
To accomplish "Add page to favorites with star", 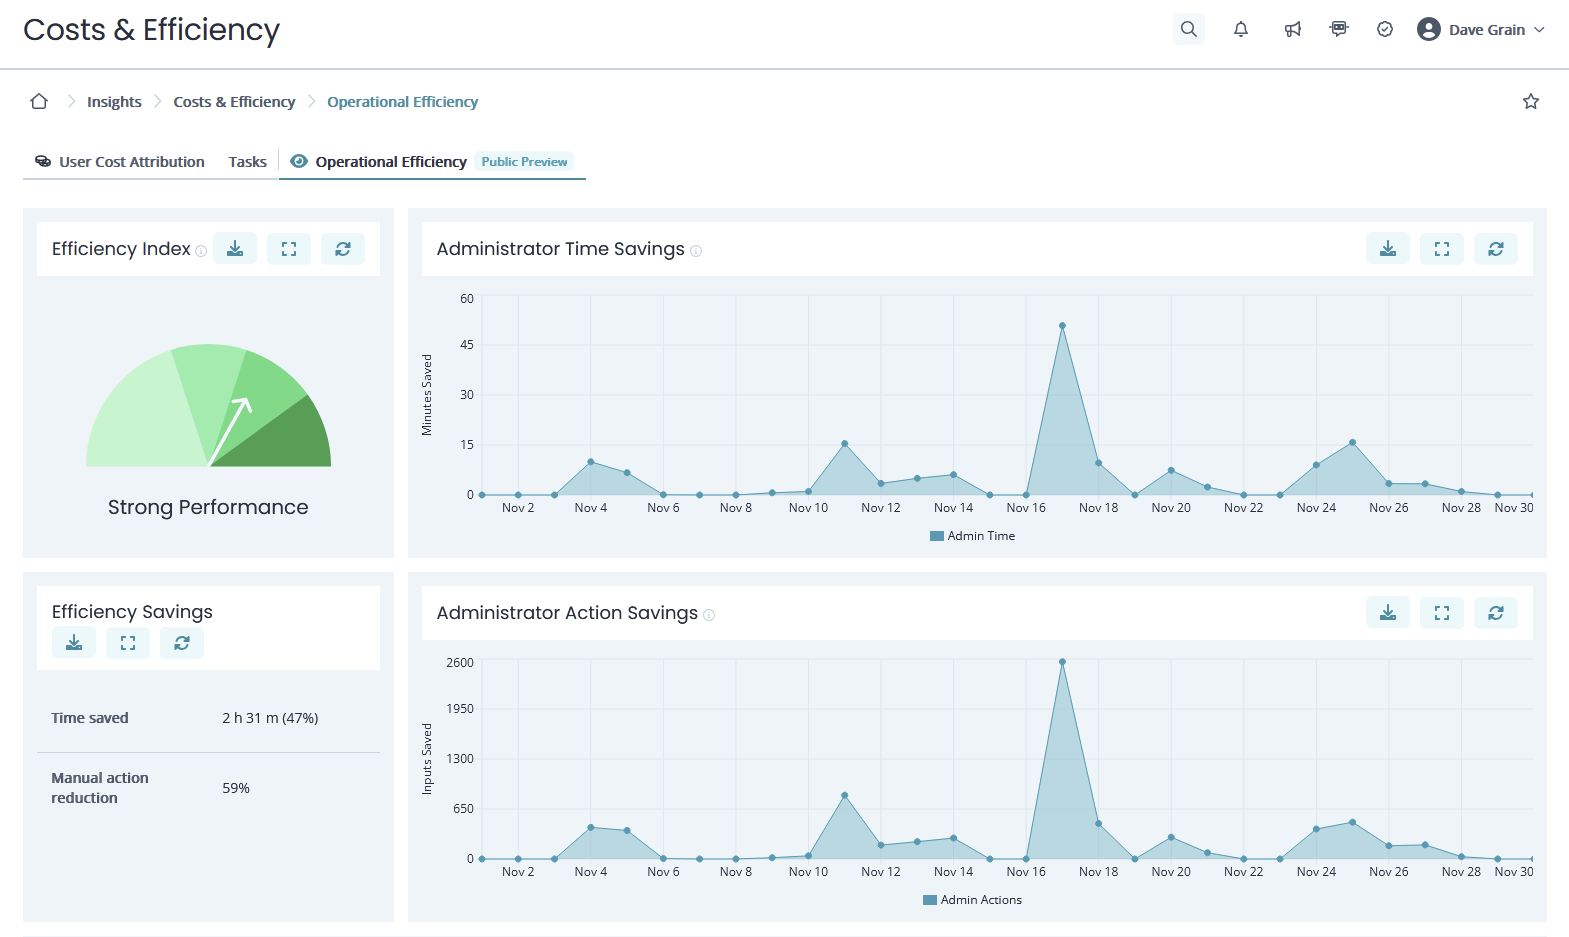I will tap(1530, 101).
